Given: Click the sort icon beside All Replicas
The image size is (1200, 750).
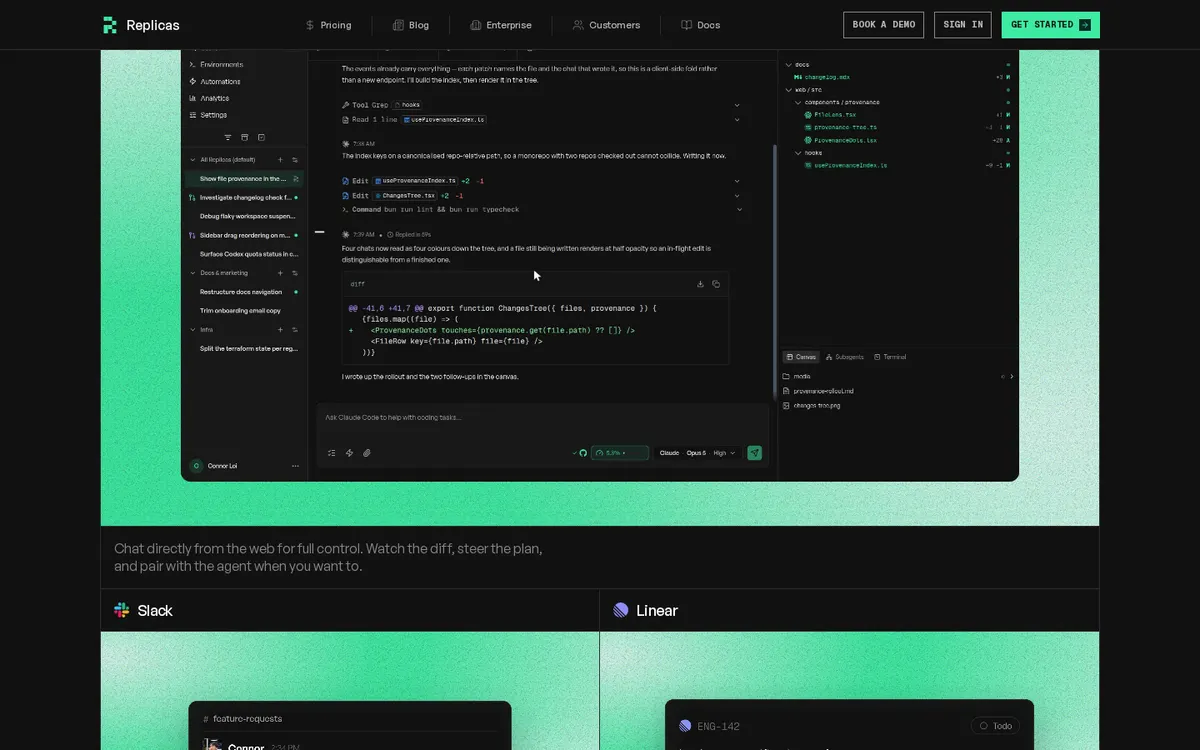Looking at the screenshot, I should coord(295,160).
